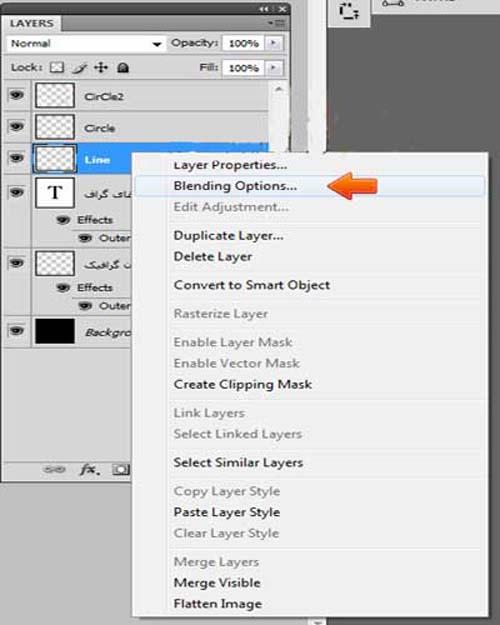Hide the Background layer eye icon
This screenshot has height=625, width=500.
coord(16,330)
